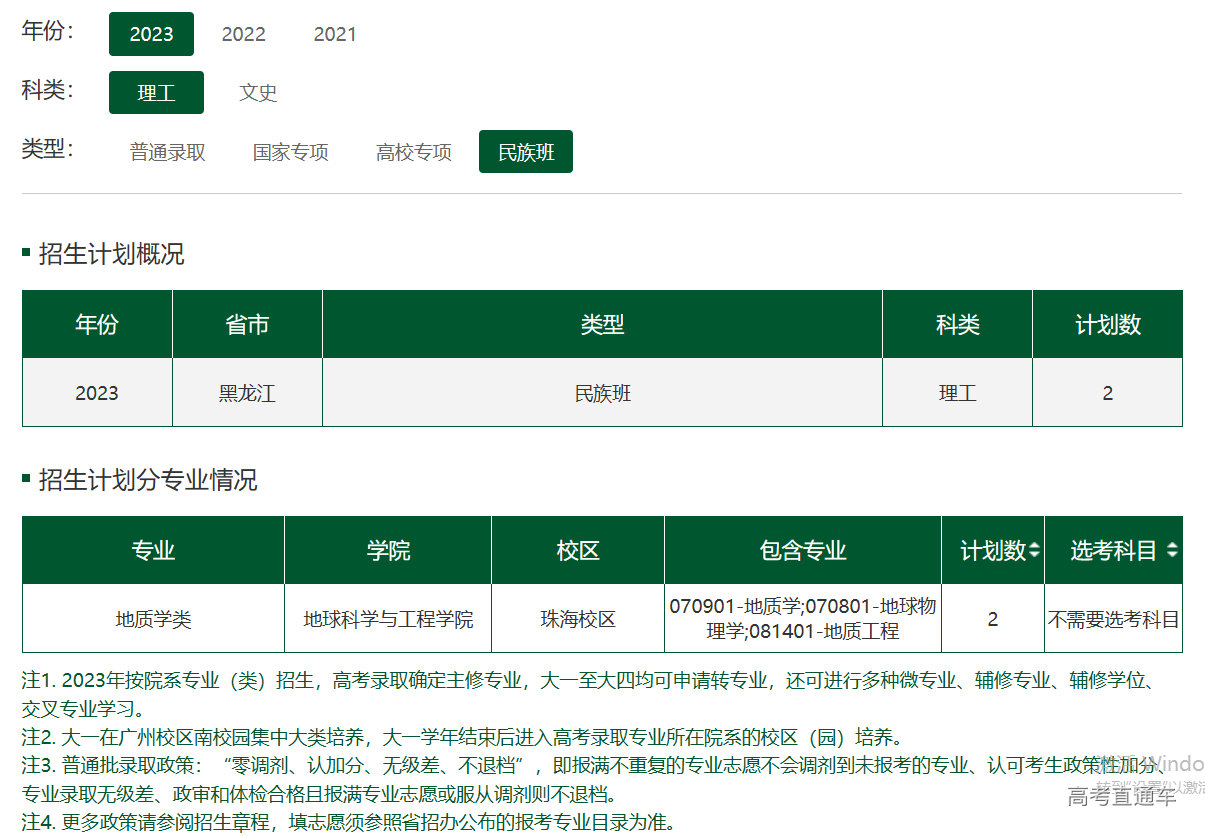Click the 校区 column header
1205x836 pixels.
click(578, 551)
